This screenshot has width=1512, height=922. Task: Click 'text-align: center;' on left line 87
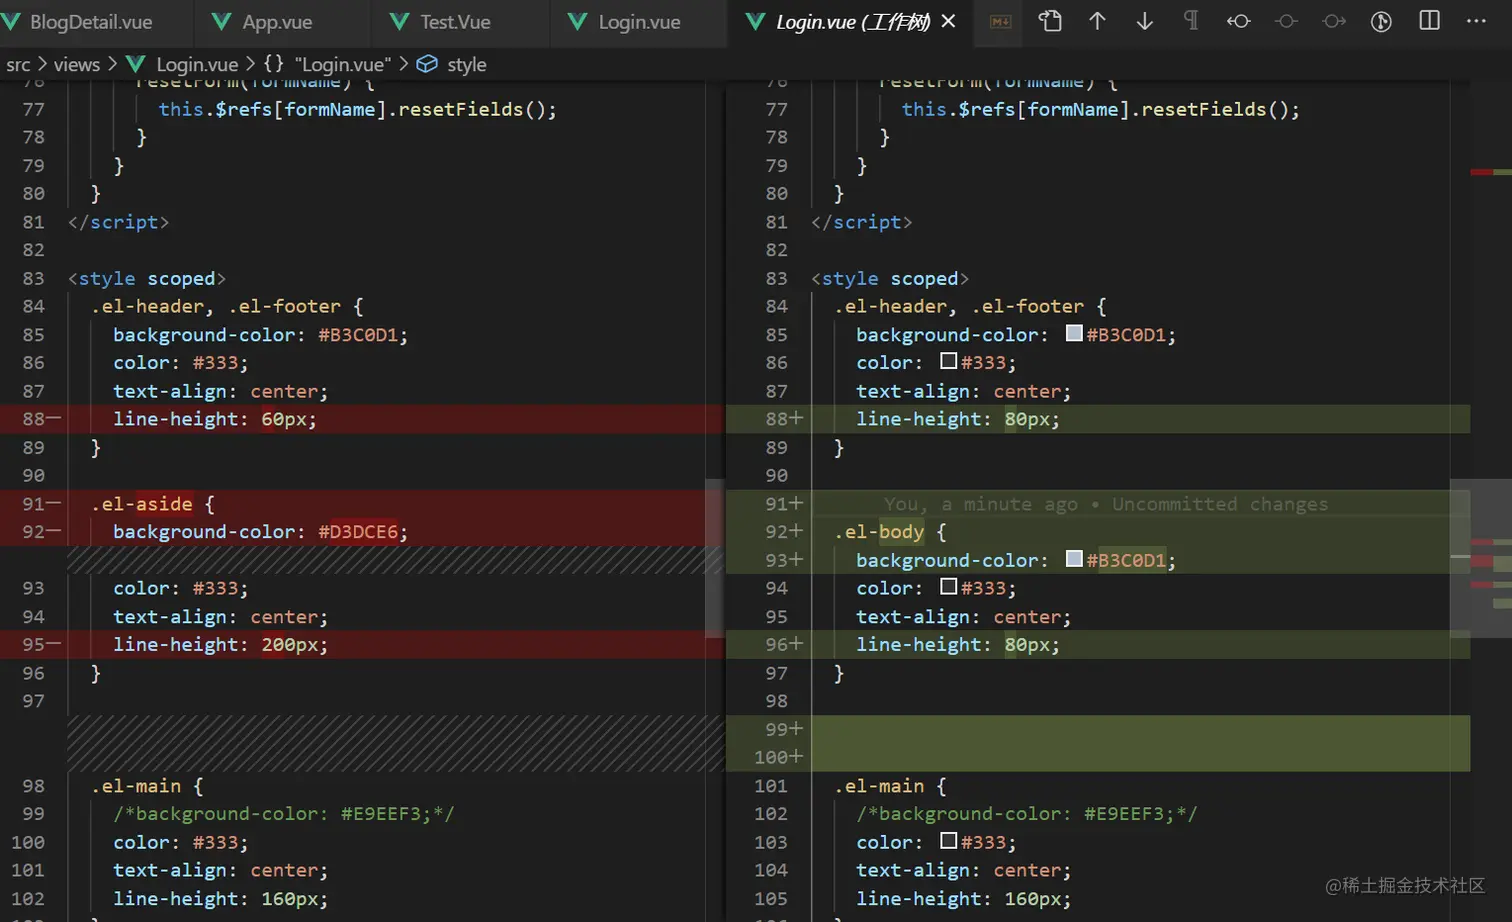coord(220,391)
